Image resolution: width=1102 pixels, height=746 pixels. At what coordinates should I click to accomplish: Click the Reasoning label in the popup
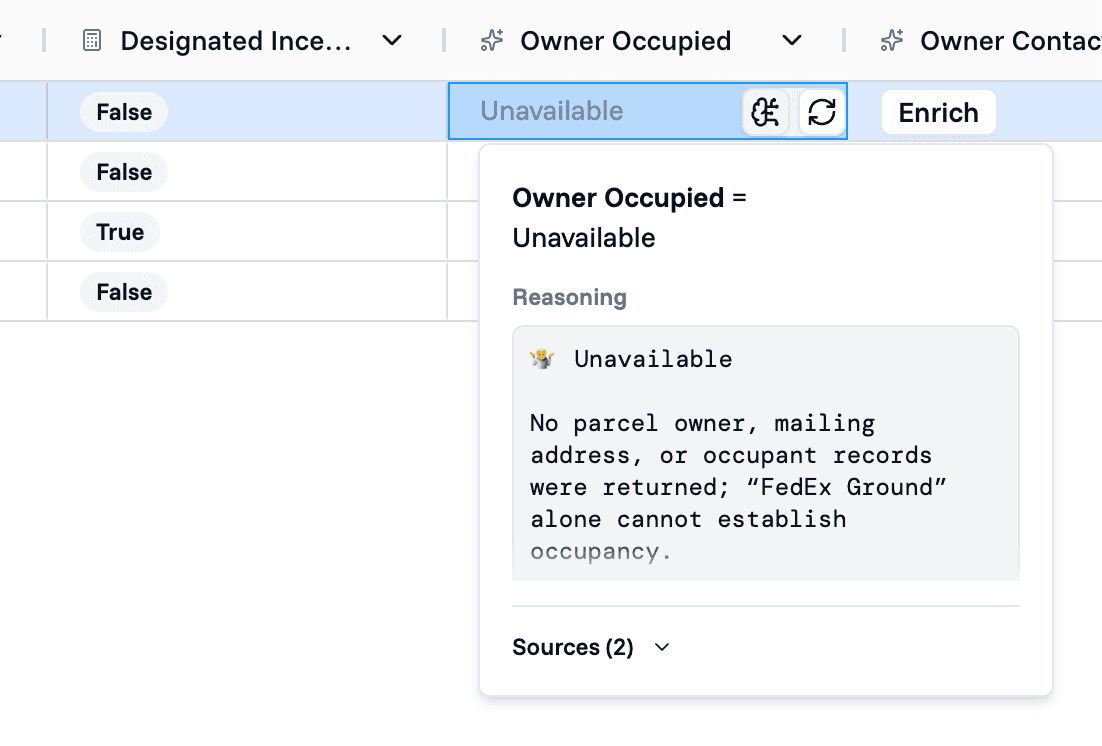tap(569, 297)
